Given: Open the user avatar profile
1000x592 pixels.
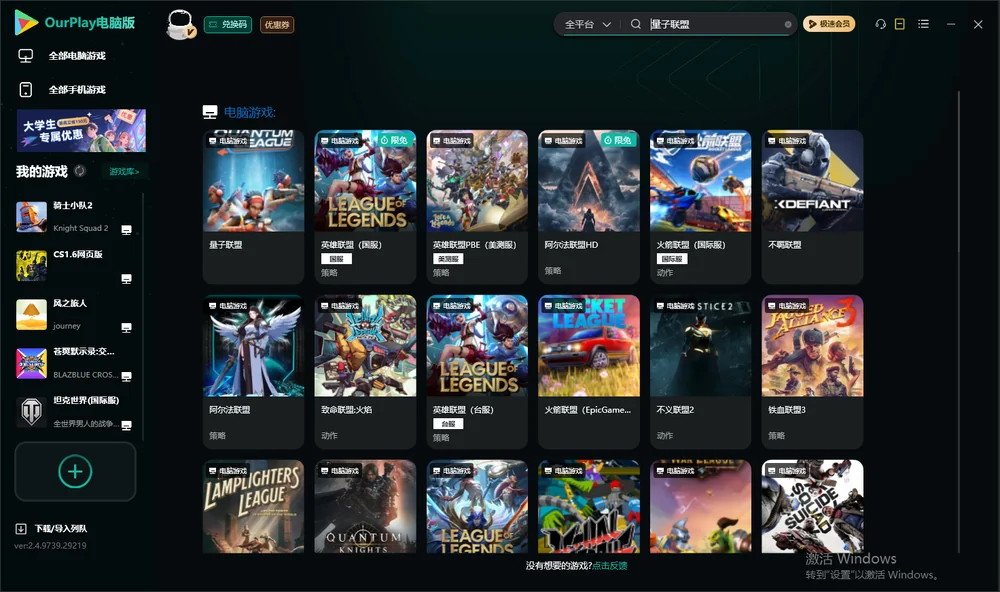Looking at the screenshot, I should (180, 24).
